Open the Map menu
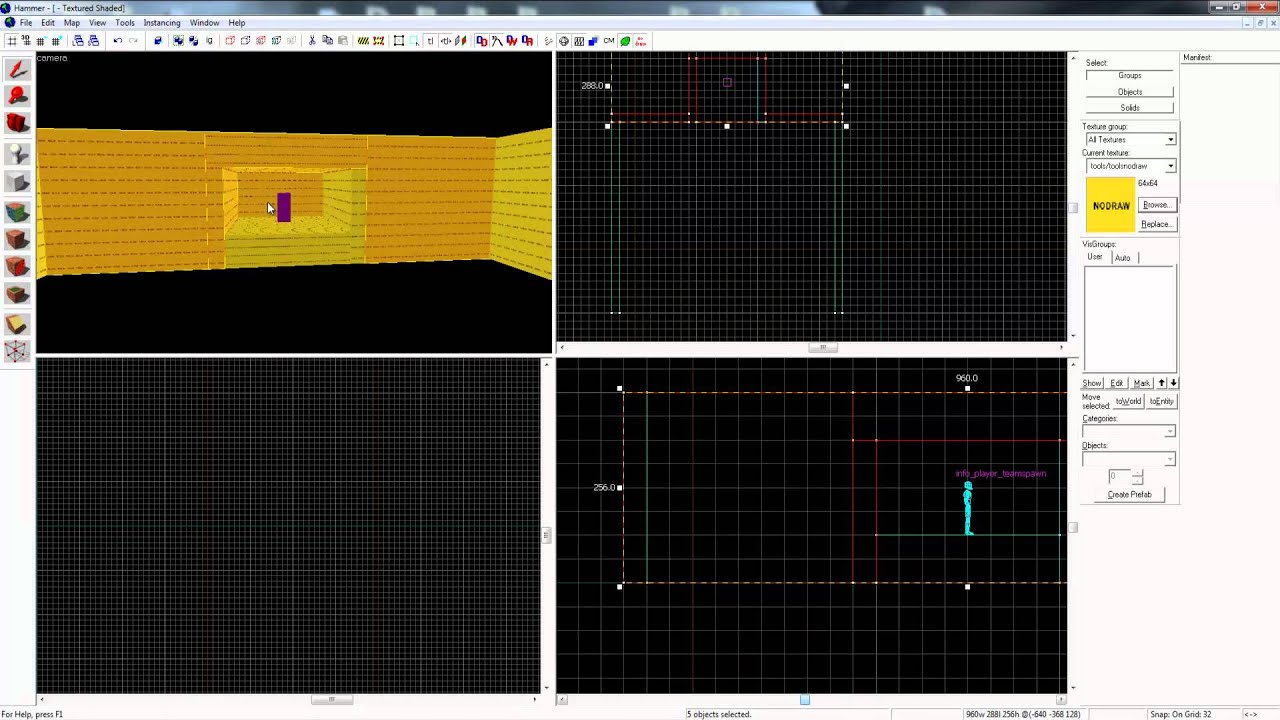Image resolution: width=1280 pixels, height=720 pixels. (x=72, y=22)
